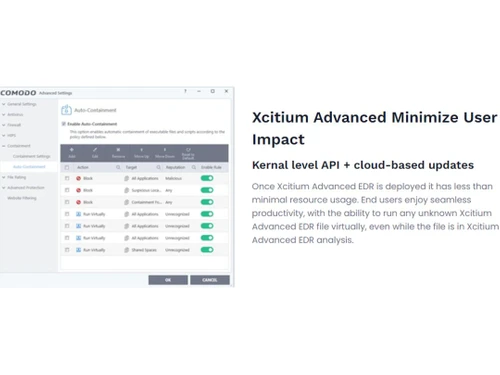Click the red Block icon in the Malicious row

[x=78, y=178]
